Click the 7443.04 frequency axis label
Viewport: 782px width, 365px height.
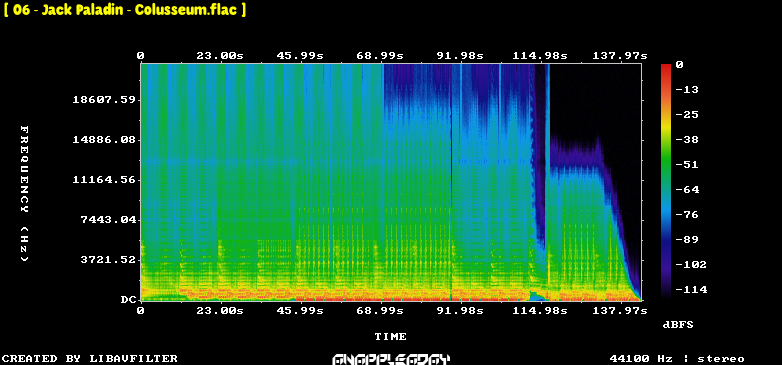click(x=107, y=219)
